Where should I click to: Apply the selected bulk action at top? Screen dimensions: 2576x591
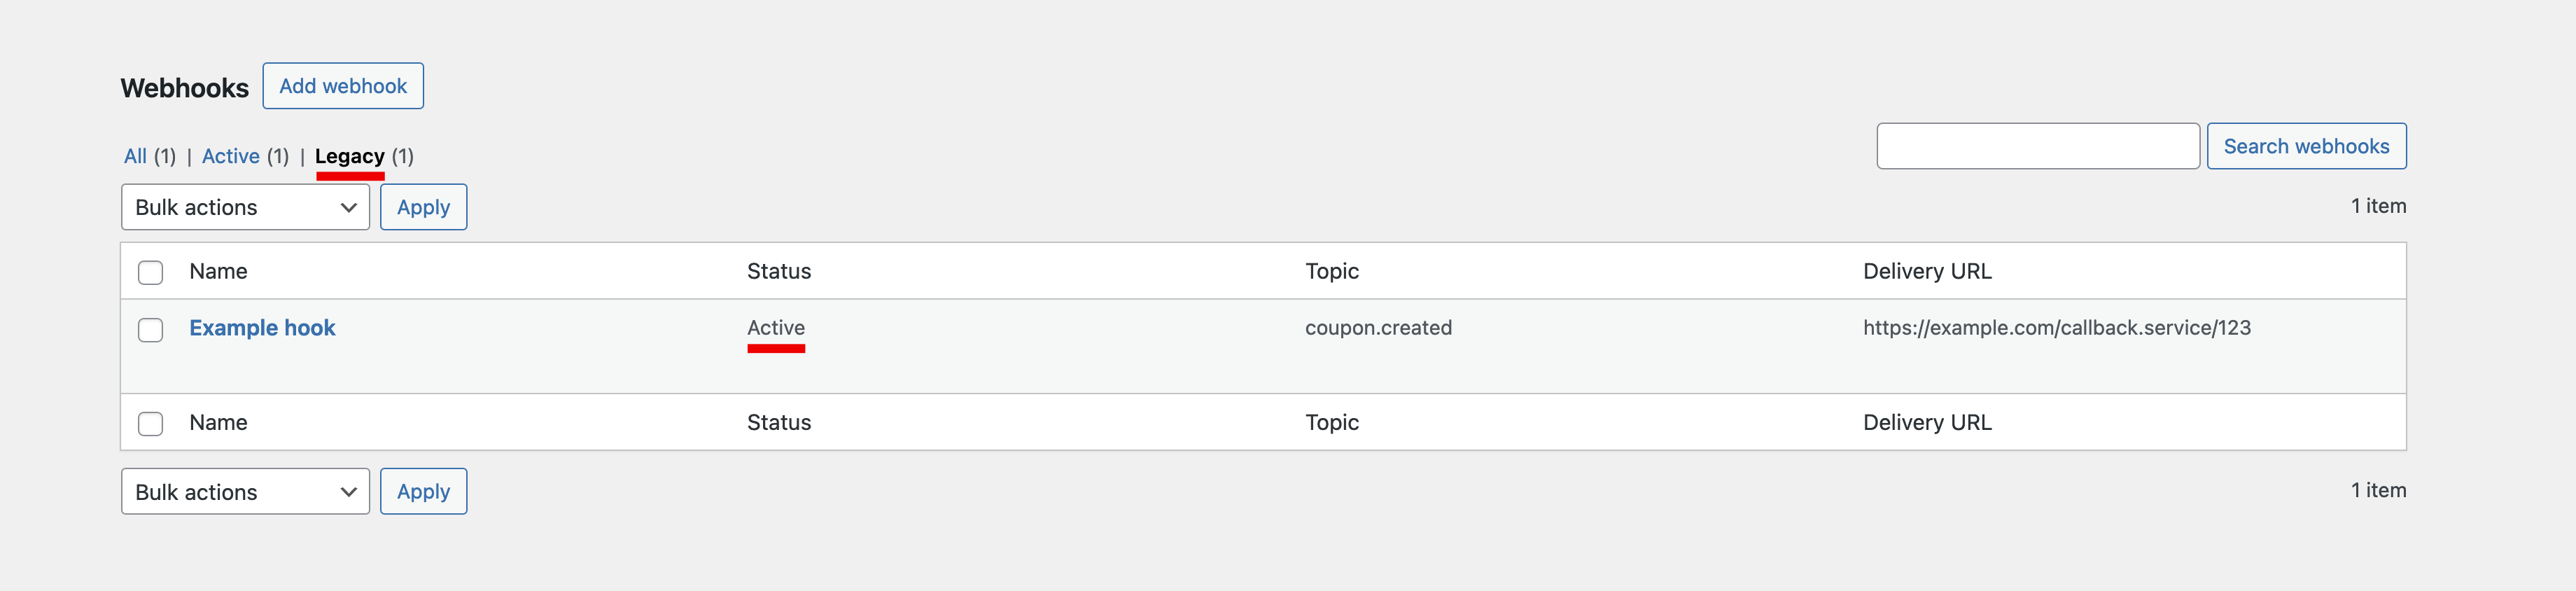coord(423,207)
